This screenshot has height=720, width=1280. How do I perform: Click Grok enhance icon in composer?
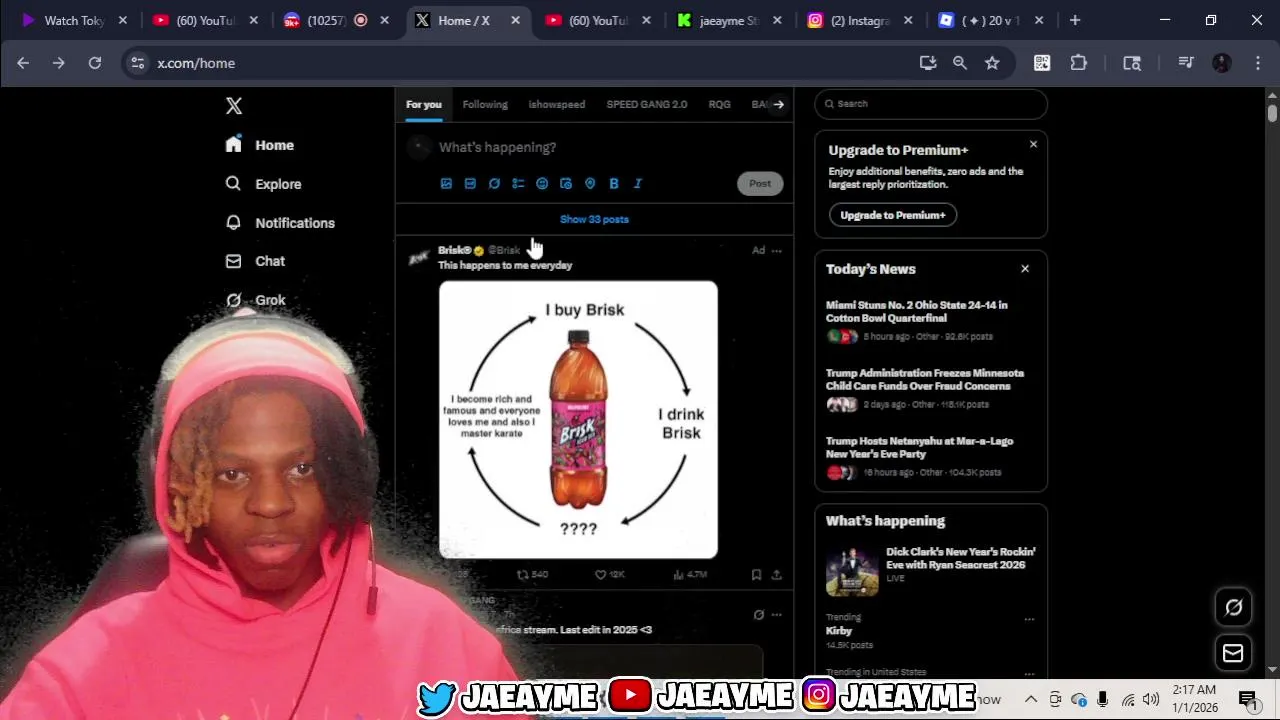pos(494,184)
